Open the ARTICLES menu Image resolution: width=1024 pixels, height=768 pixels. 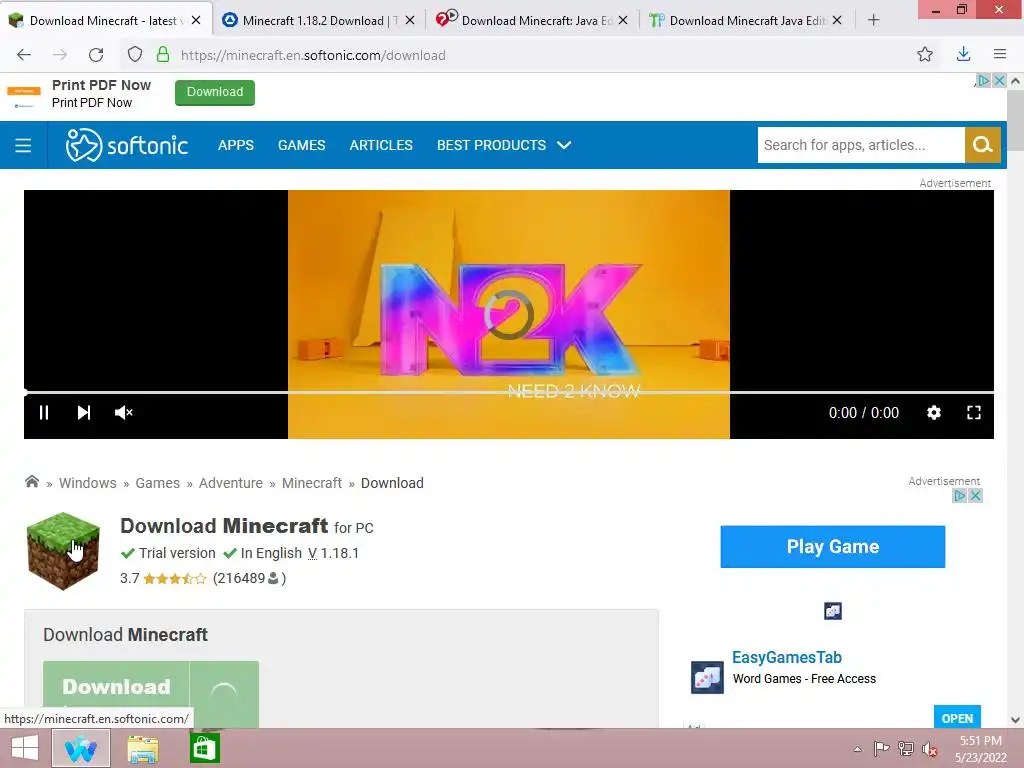381,145
